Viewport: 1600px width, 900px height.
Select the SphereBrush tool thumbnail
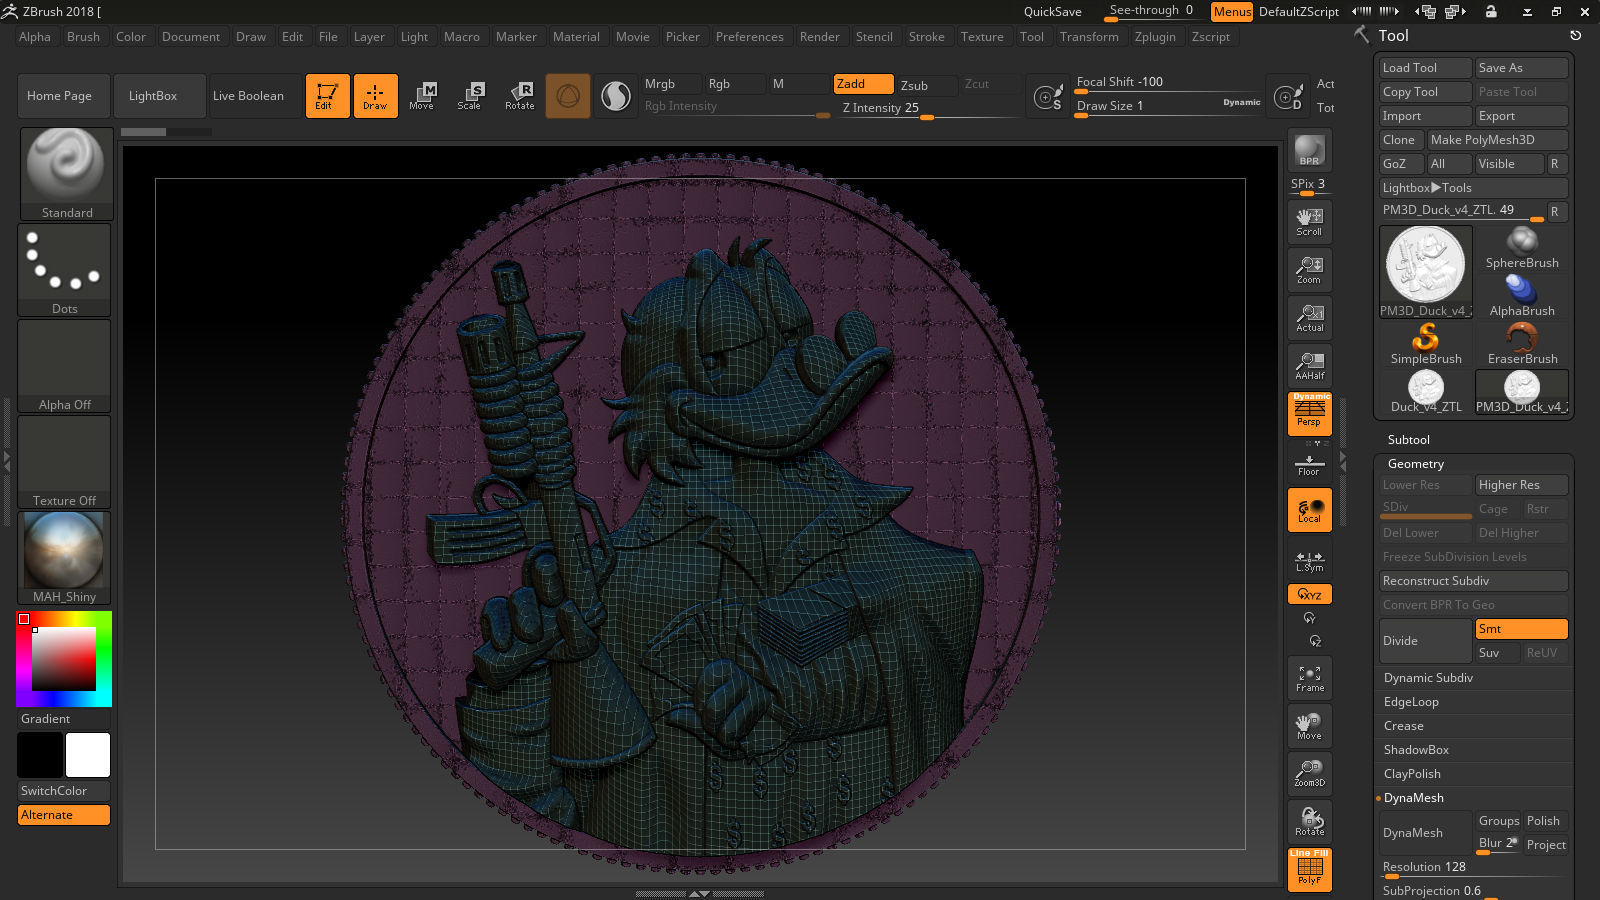1522,248
